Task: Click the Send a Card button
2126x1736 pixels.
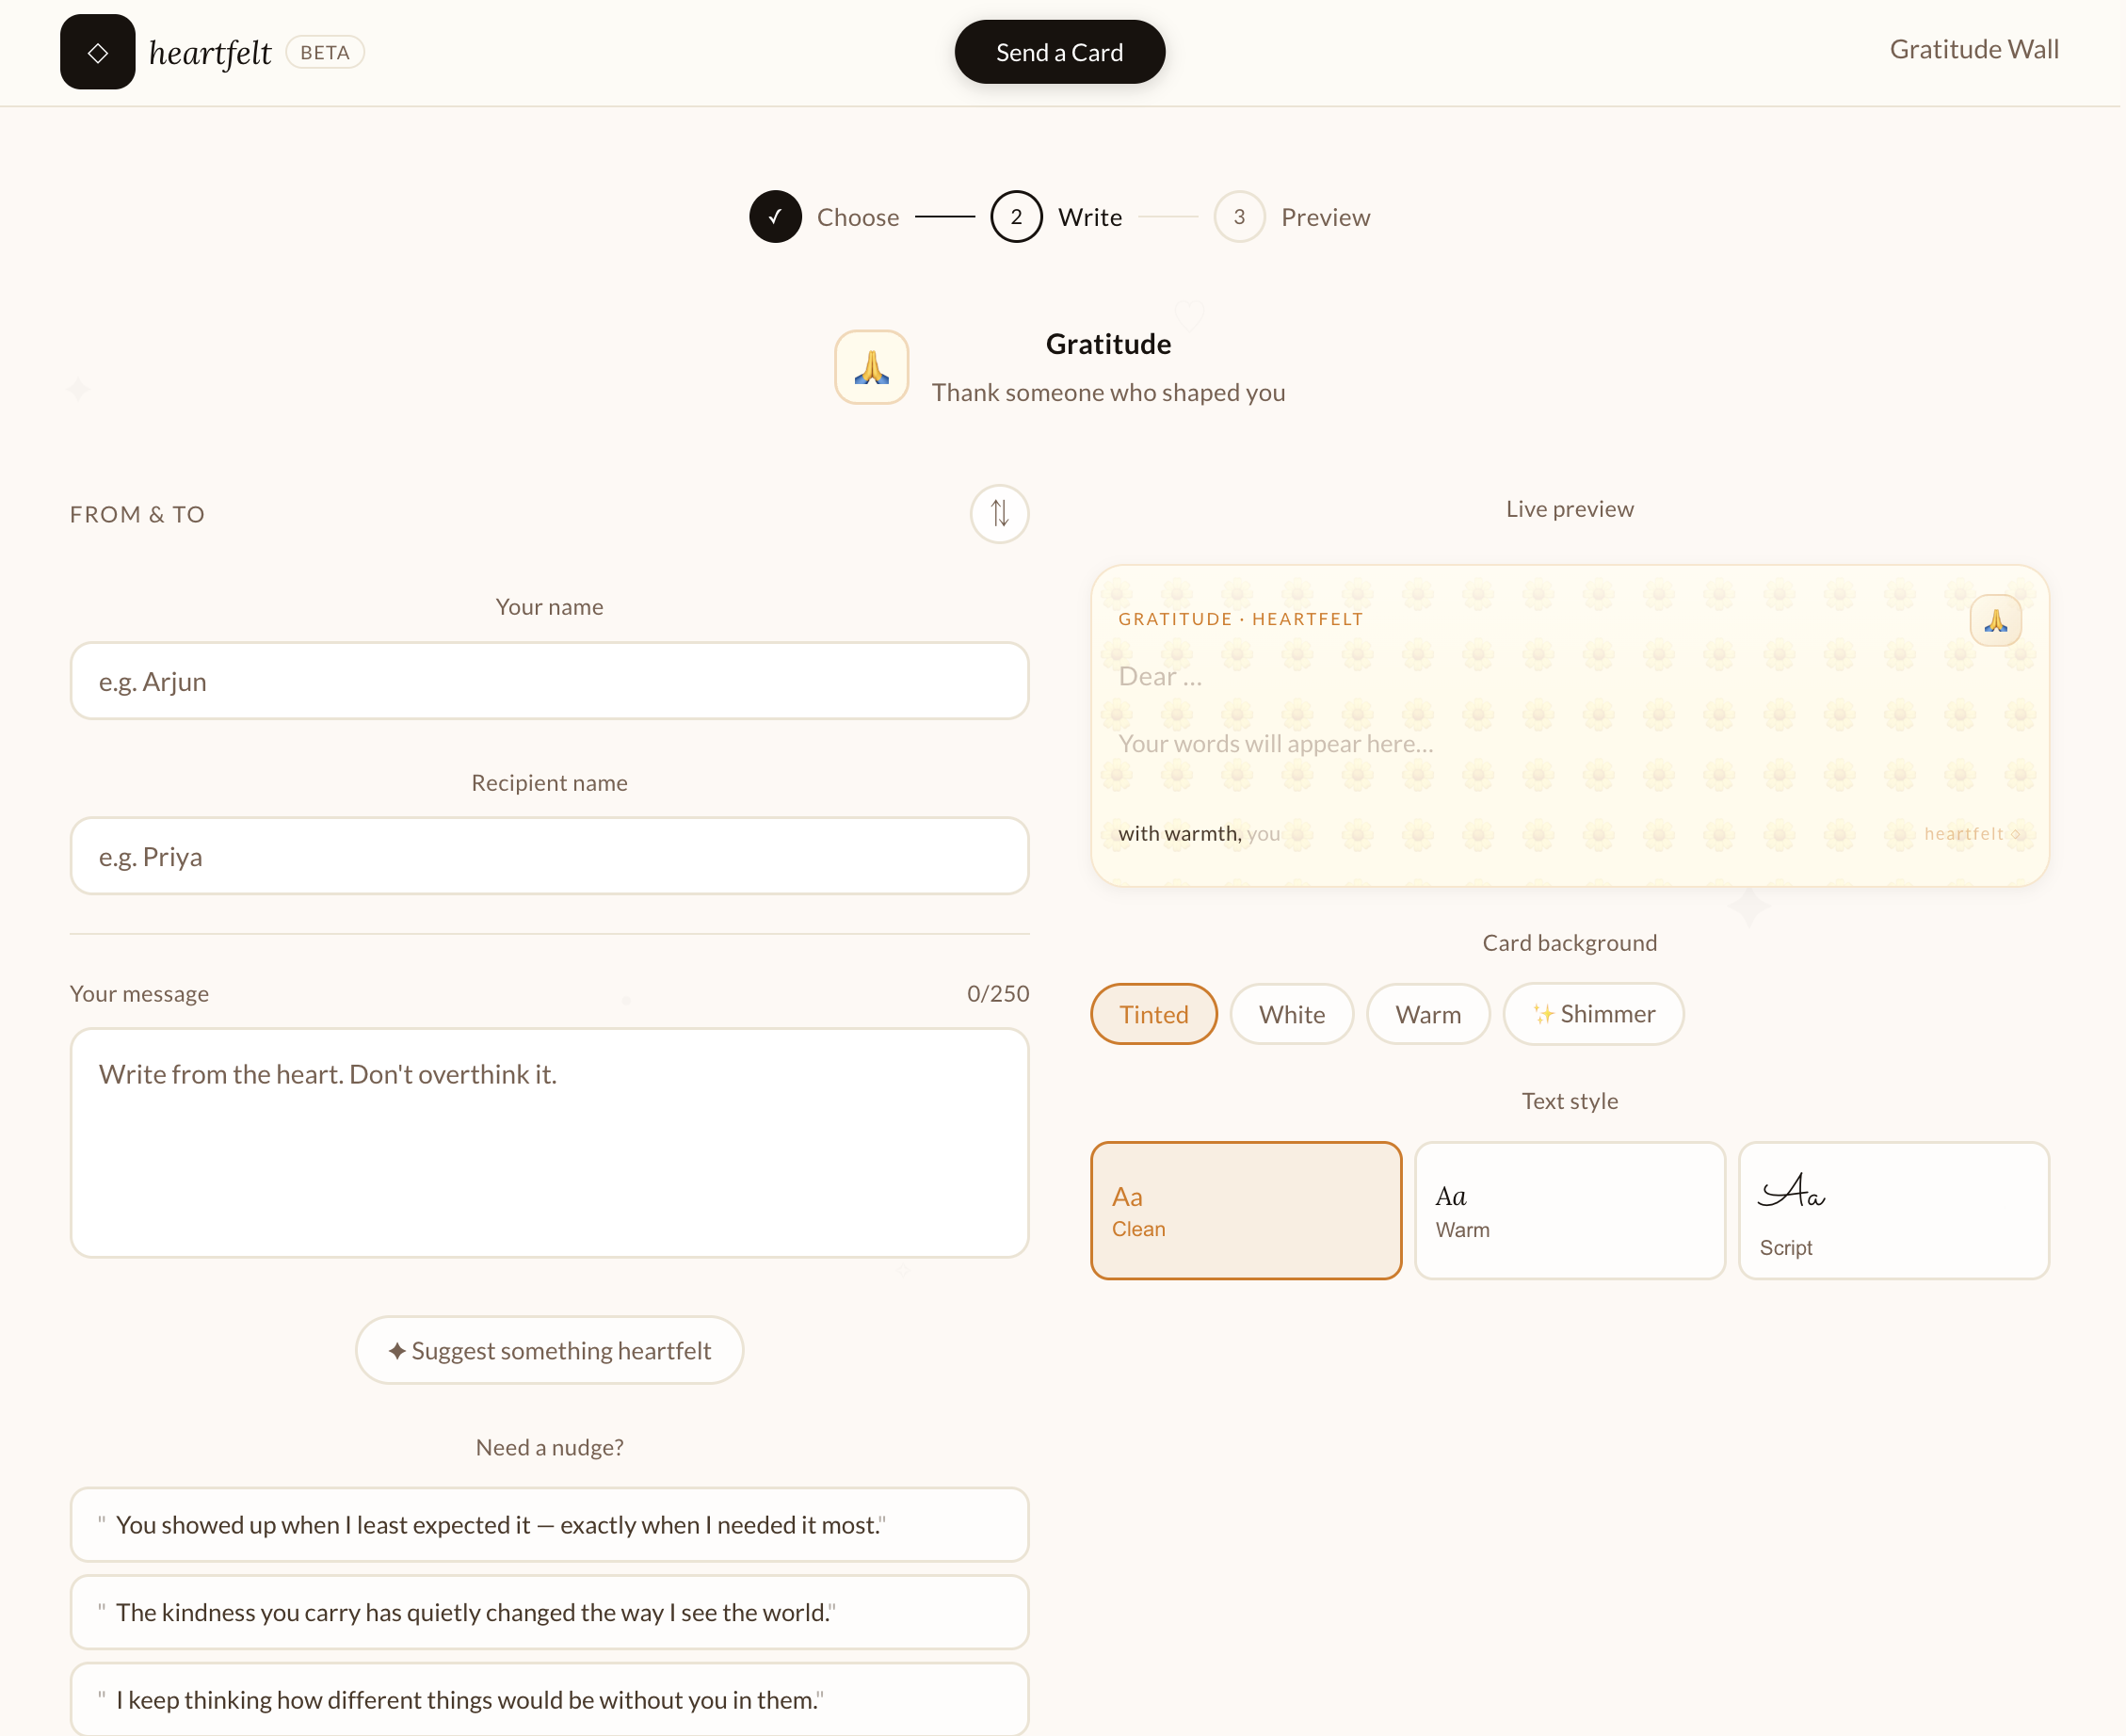Action: click(1059, 52)
